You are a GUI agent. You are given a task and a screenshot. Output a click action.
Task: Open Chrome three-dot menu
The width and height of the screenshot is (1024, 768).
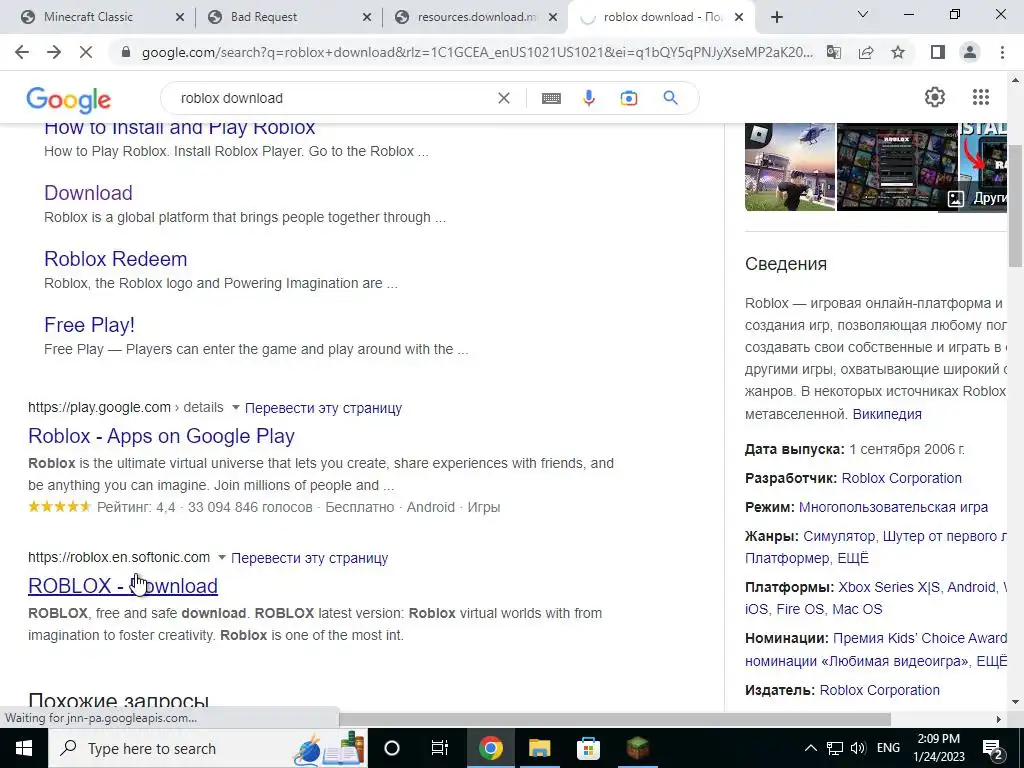coord(1002,52)
